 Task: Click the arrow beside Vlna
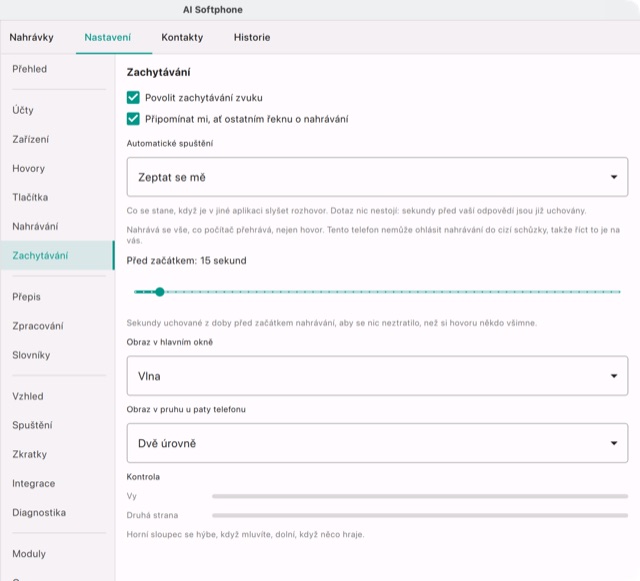(x=613, y=376)
